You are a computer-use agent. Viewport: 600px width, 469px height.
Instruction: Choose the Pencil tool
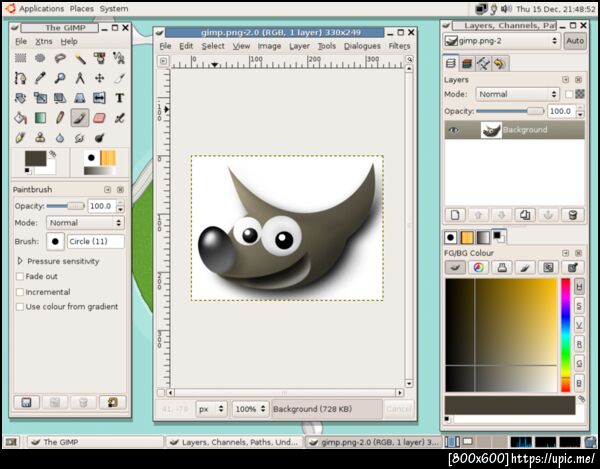tap(60, 118)
